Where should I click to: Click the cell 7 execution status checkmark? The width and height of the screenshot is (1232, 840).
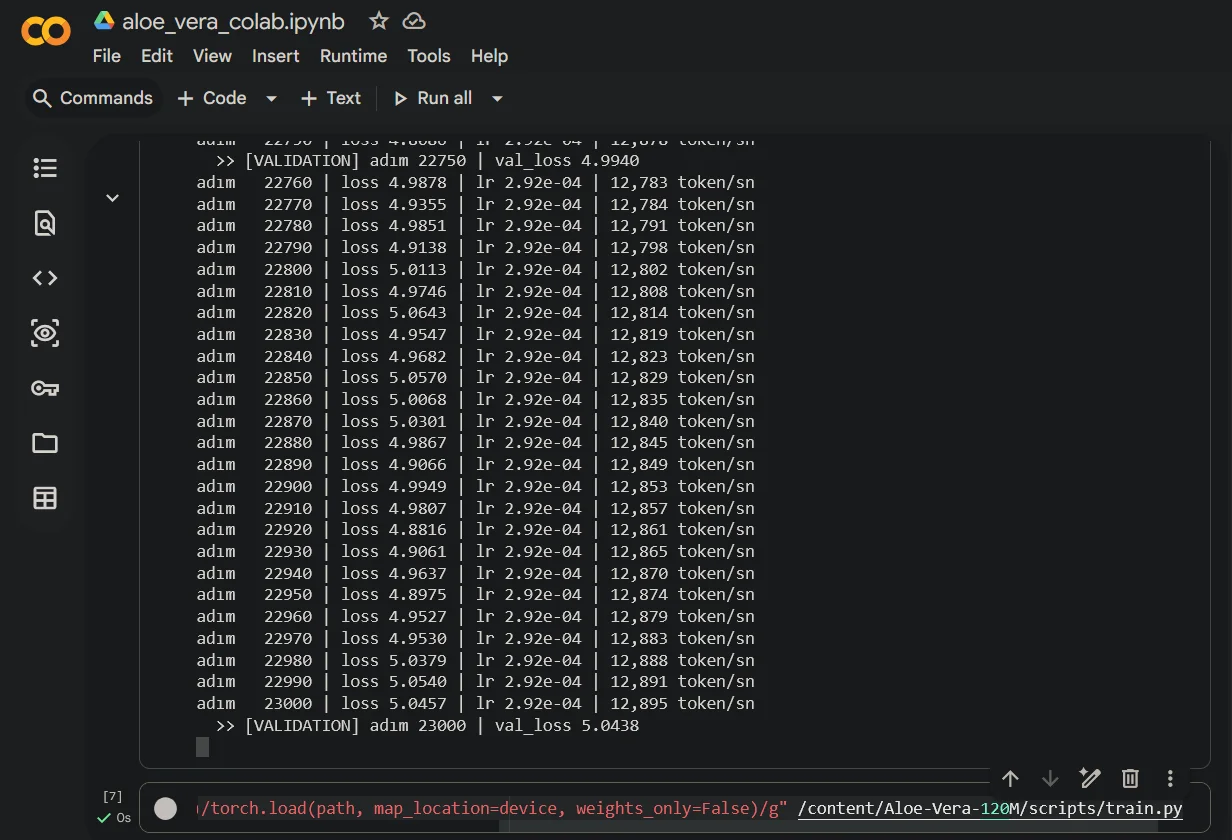(104, 818)
